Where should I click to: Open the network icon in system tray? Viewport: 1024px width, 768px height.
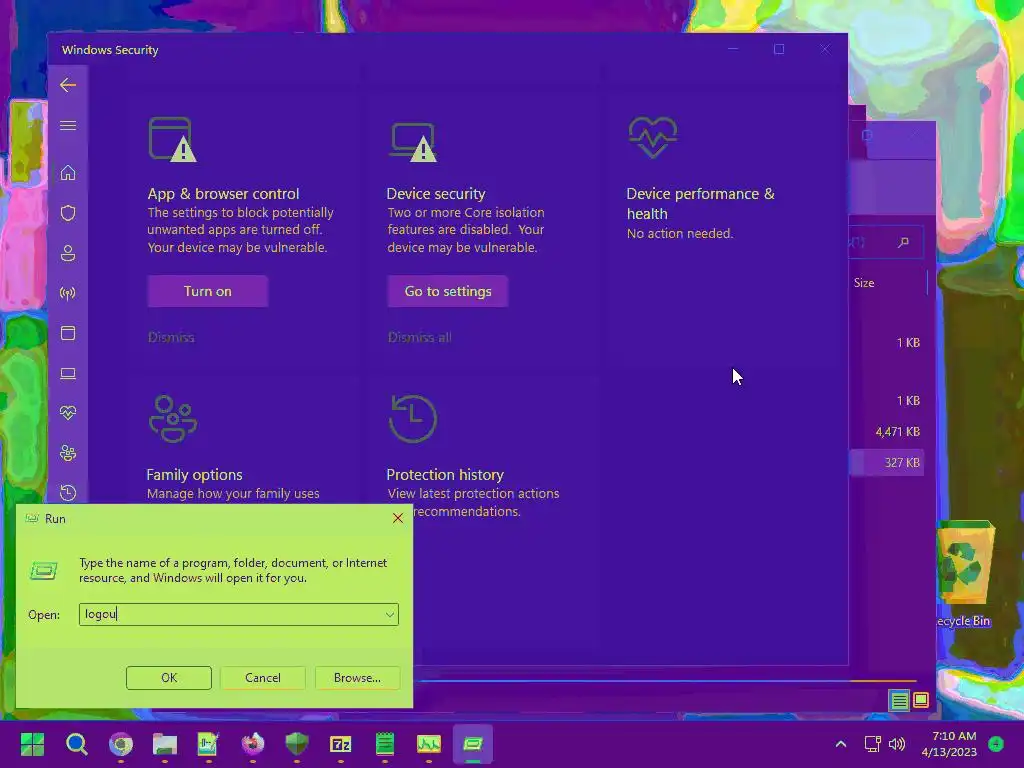pyautogui.click(x=872, y=744)
